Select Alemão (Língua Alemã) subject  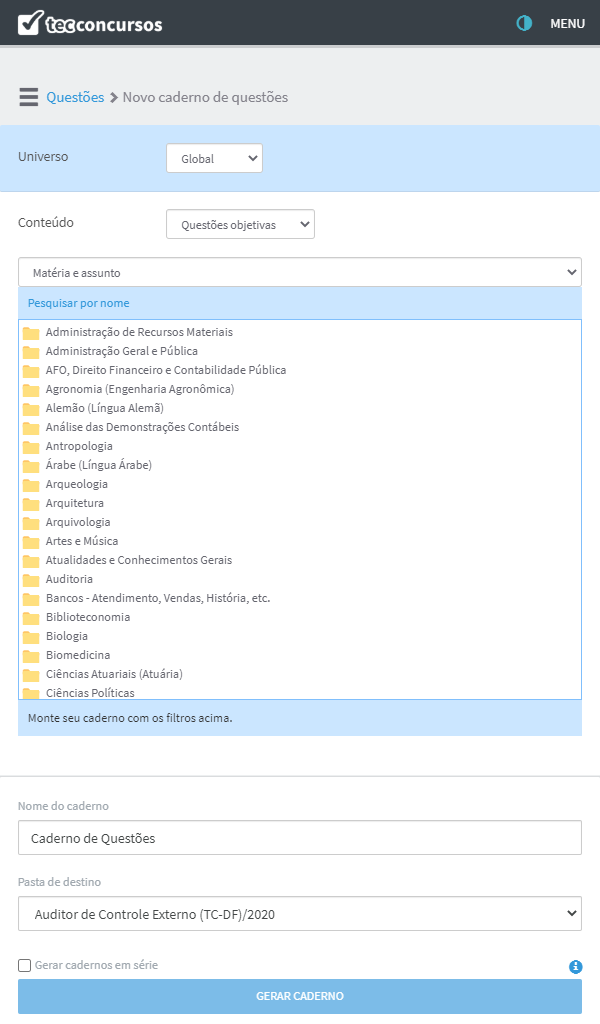(x=104, y=408)
